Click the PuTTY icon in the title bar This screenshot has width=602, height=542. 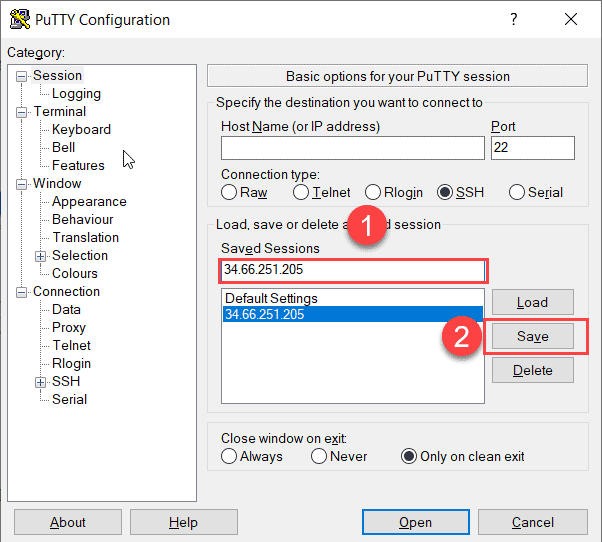click(20, 19)
